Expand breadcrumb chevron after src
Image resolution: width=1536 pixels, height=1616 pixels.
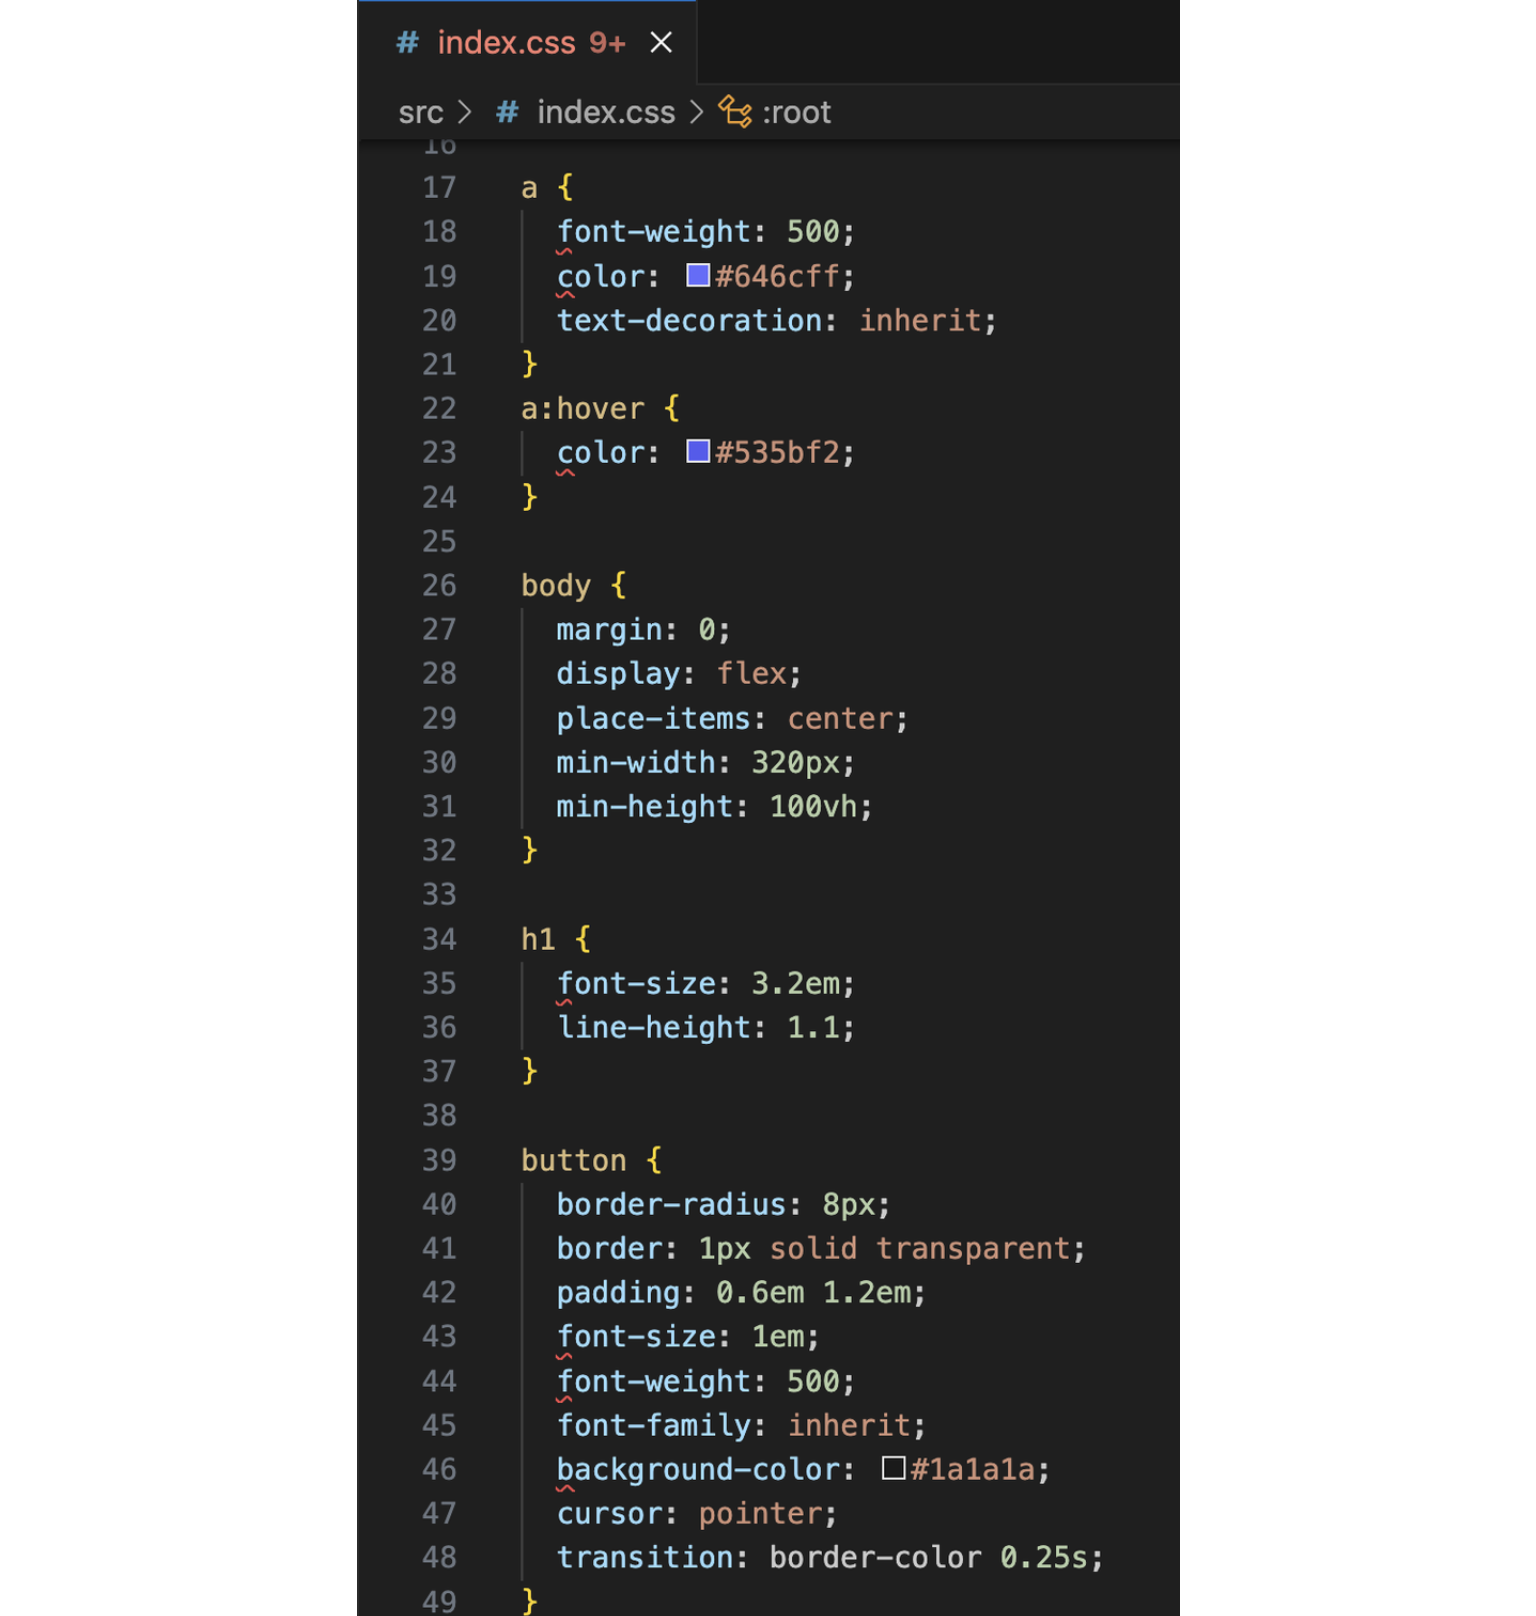coord(465,112)
